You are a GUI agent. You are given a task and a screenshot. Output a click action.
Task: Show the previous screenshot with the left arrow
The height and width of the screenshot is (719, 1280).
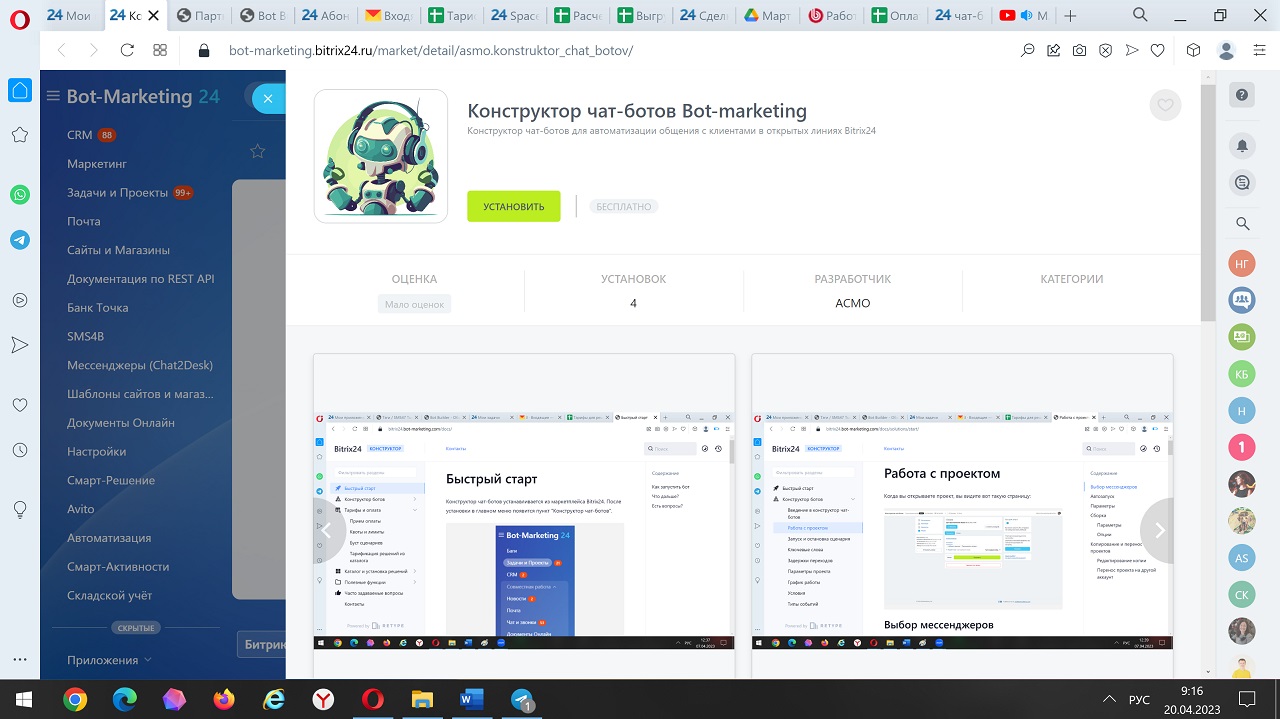point(327,531)
